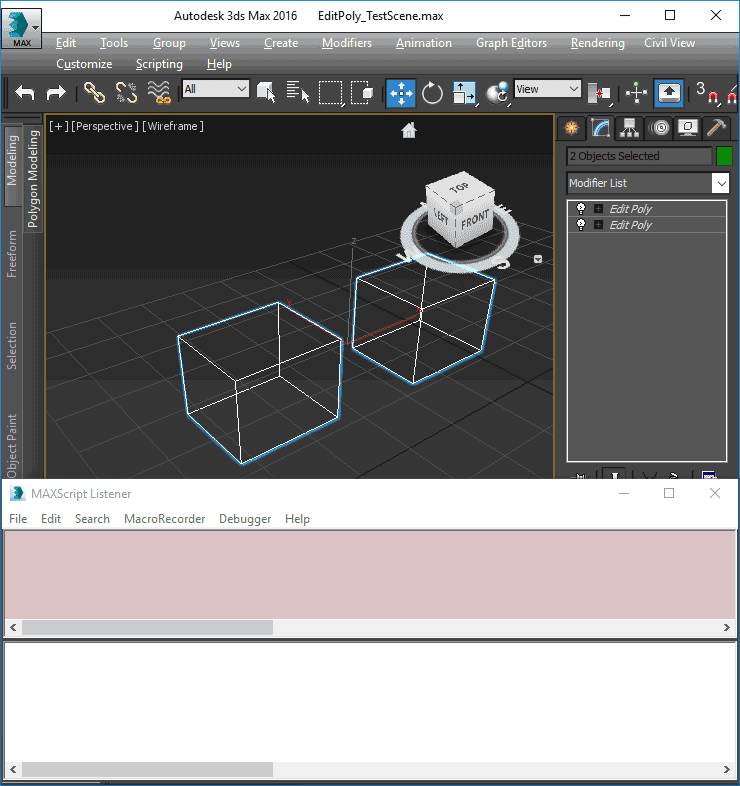Open the Utilities hammer panel tab
The width and height of the screenshot is (740, 786).
716,128
